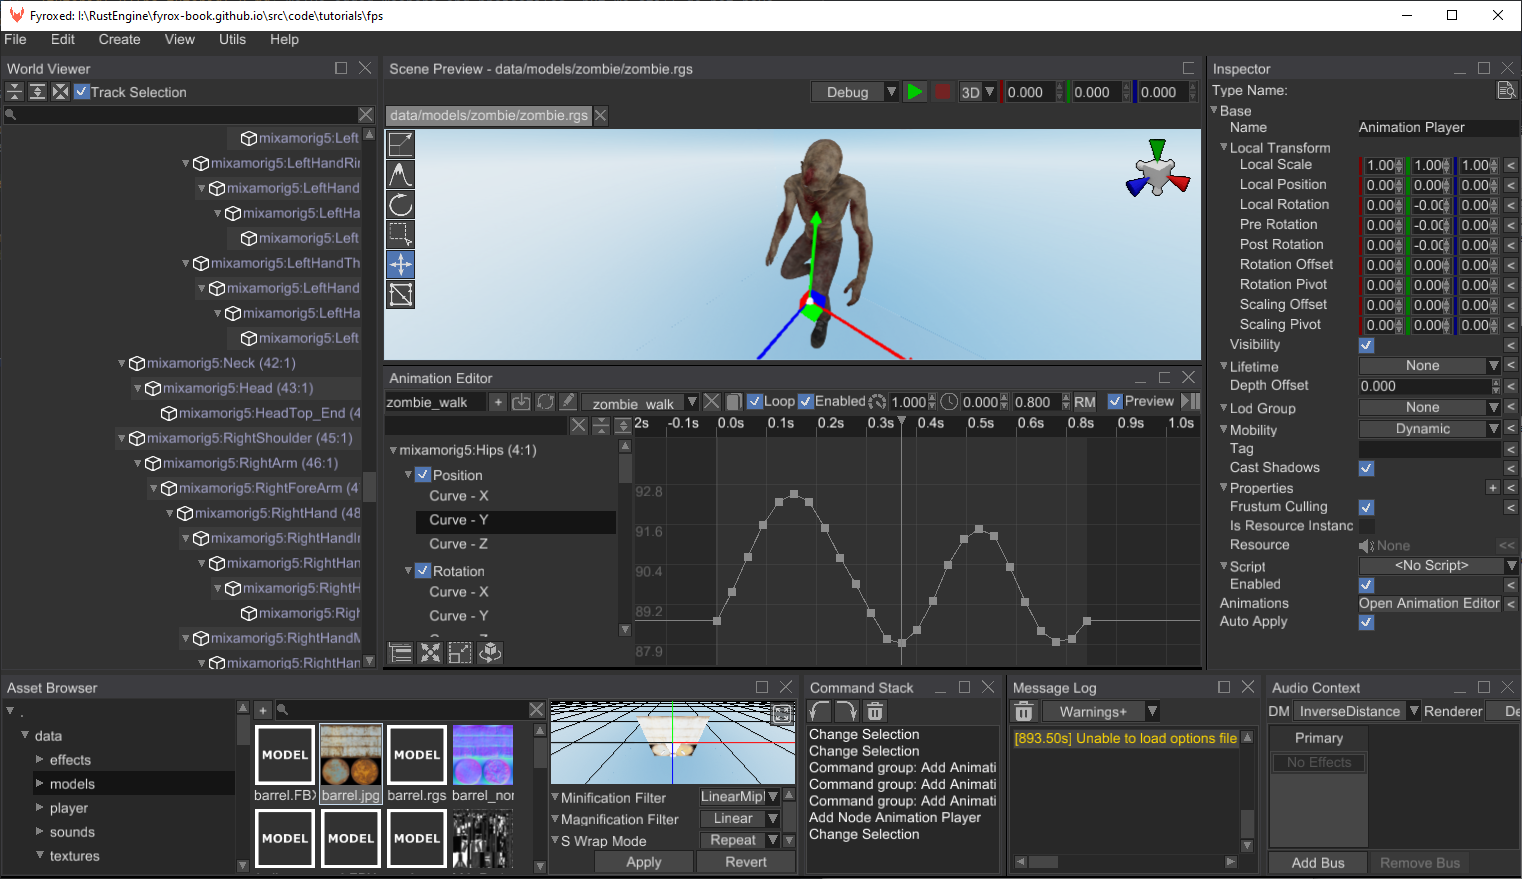1522x879 pixels.
Task: Click the duplicate animation icon
Action: [x=734, y=402]
